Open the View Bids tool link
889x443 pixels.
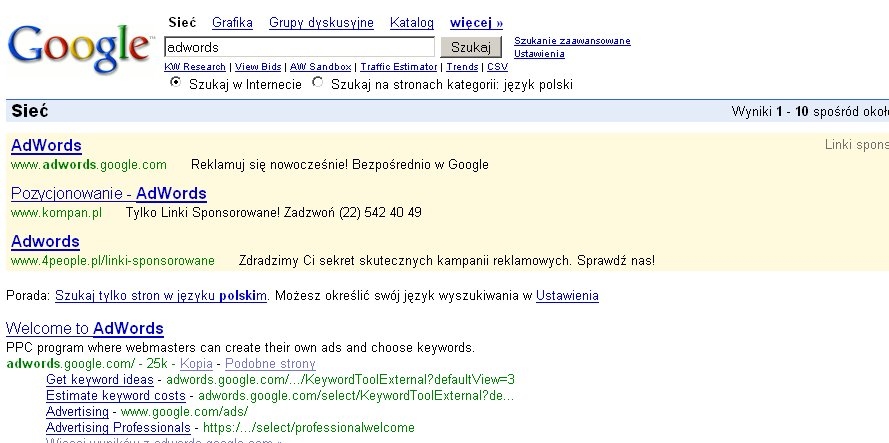tap(258, 67)
